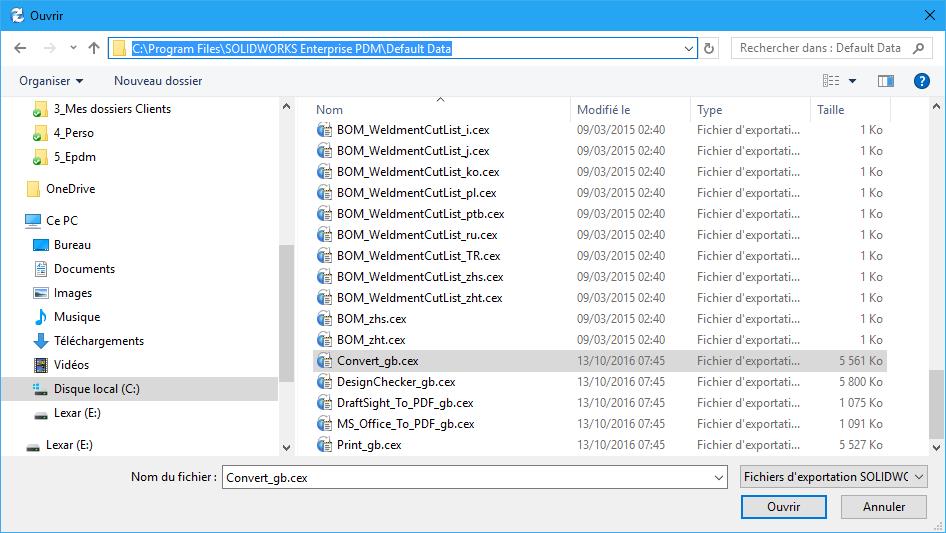Go to Bureau in the sidebar

[72, 245]
